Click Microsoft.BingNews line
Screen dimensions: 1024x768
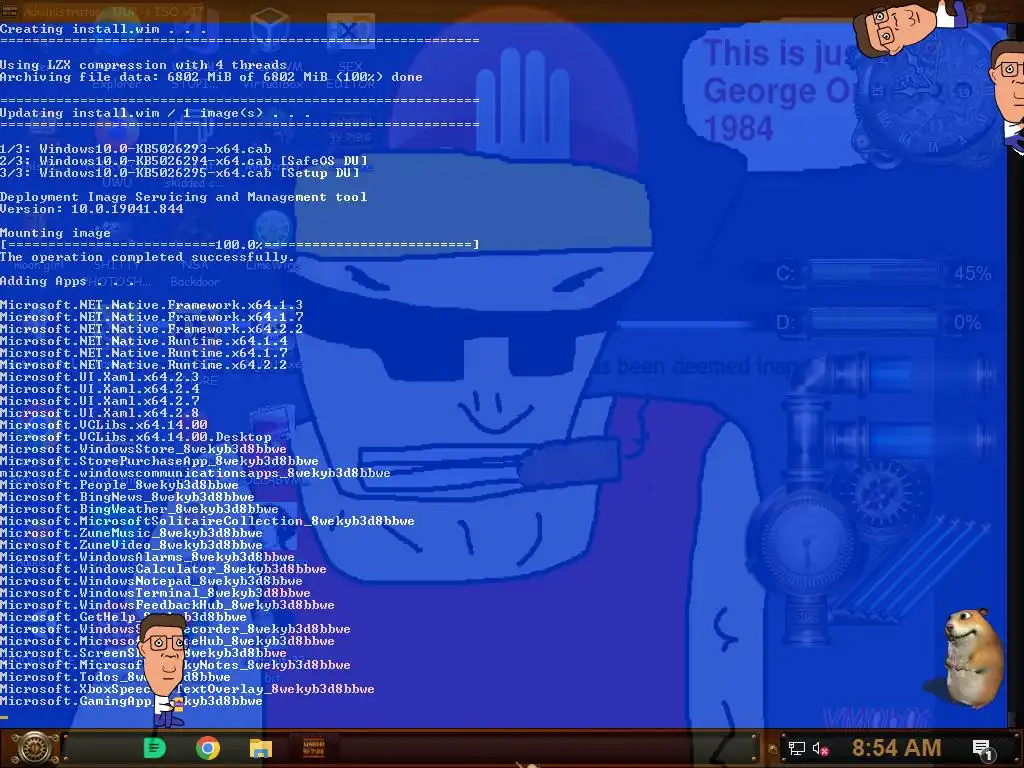coord(127,497)
